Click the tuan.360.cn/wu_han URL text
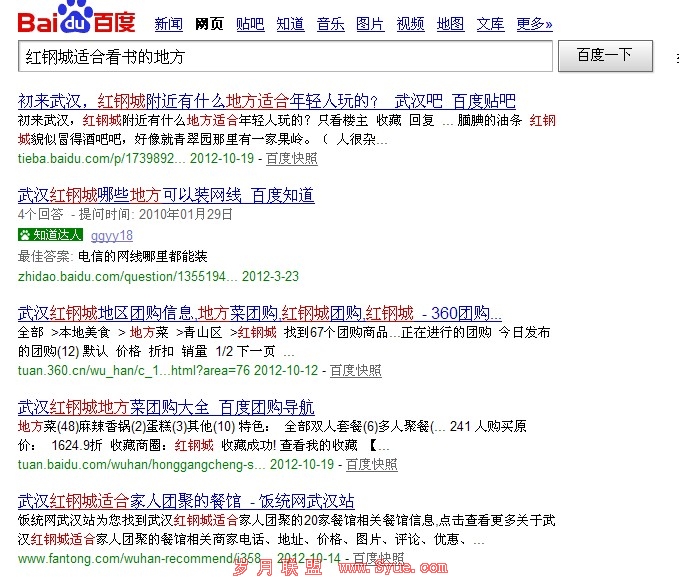 [x=133, y=370]
